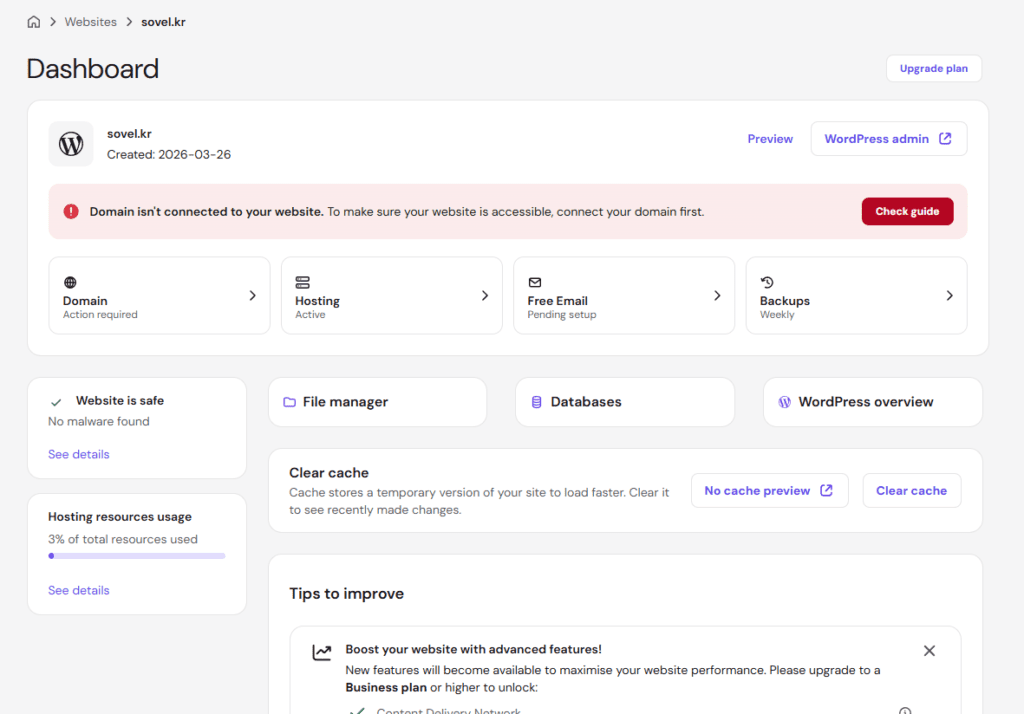Open the File manager tile
This screenshot has width=1024, height=714.
pyautogui.click(x=377, y=402)
